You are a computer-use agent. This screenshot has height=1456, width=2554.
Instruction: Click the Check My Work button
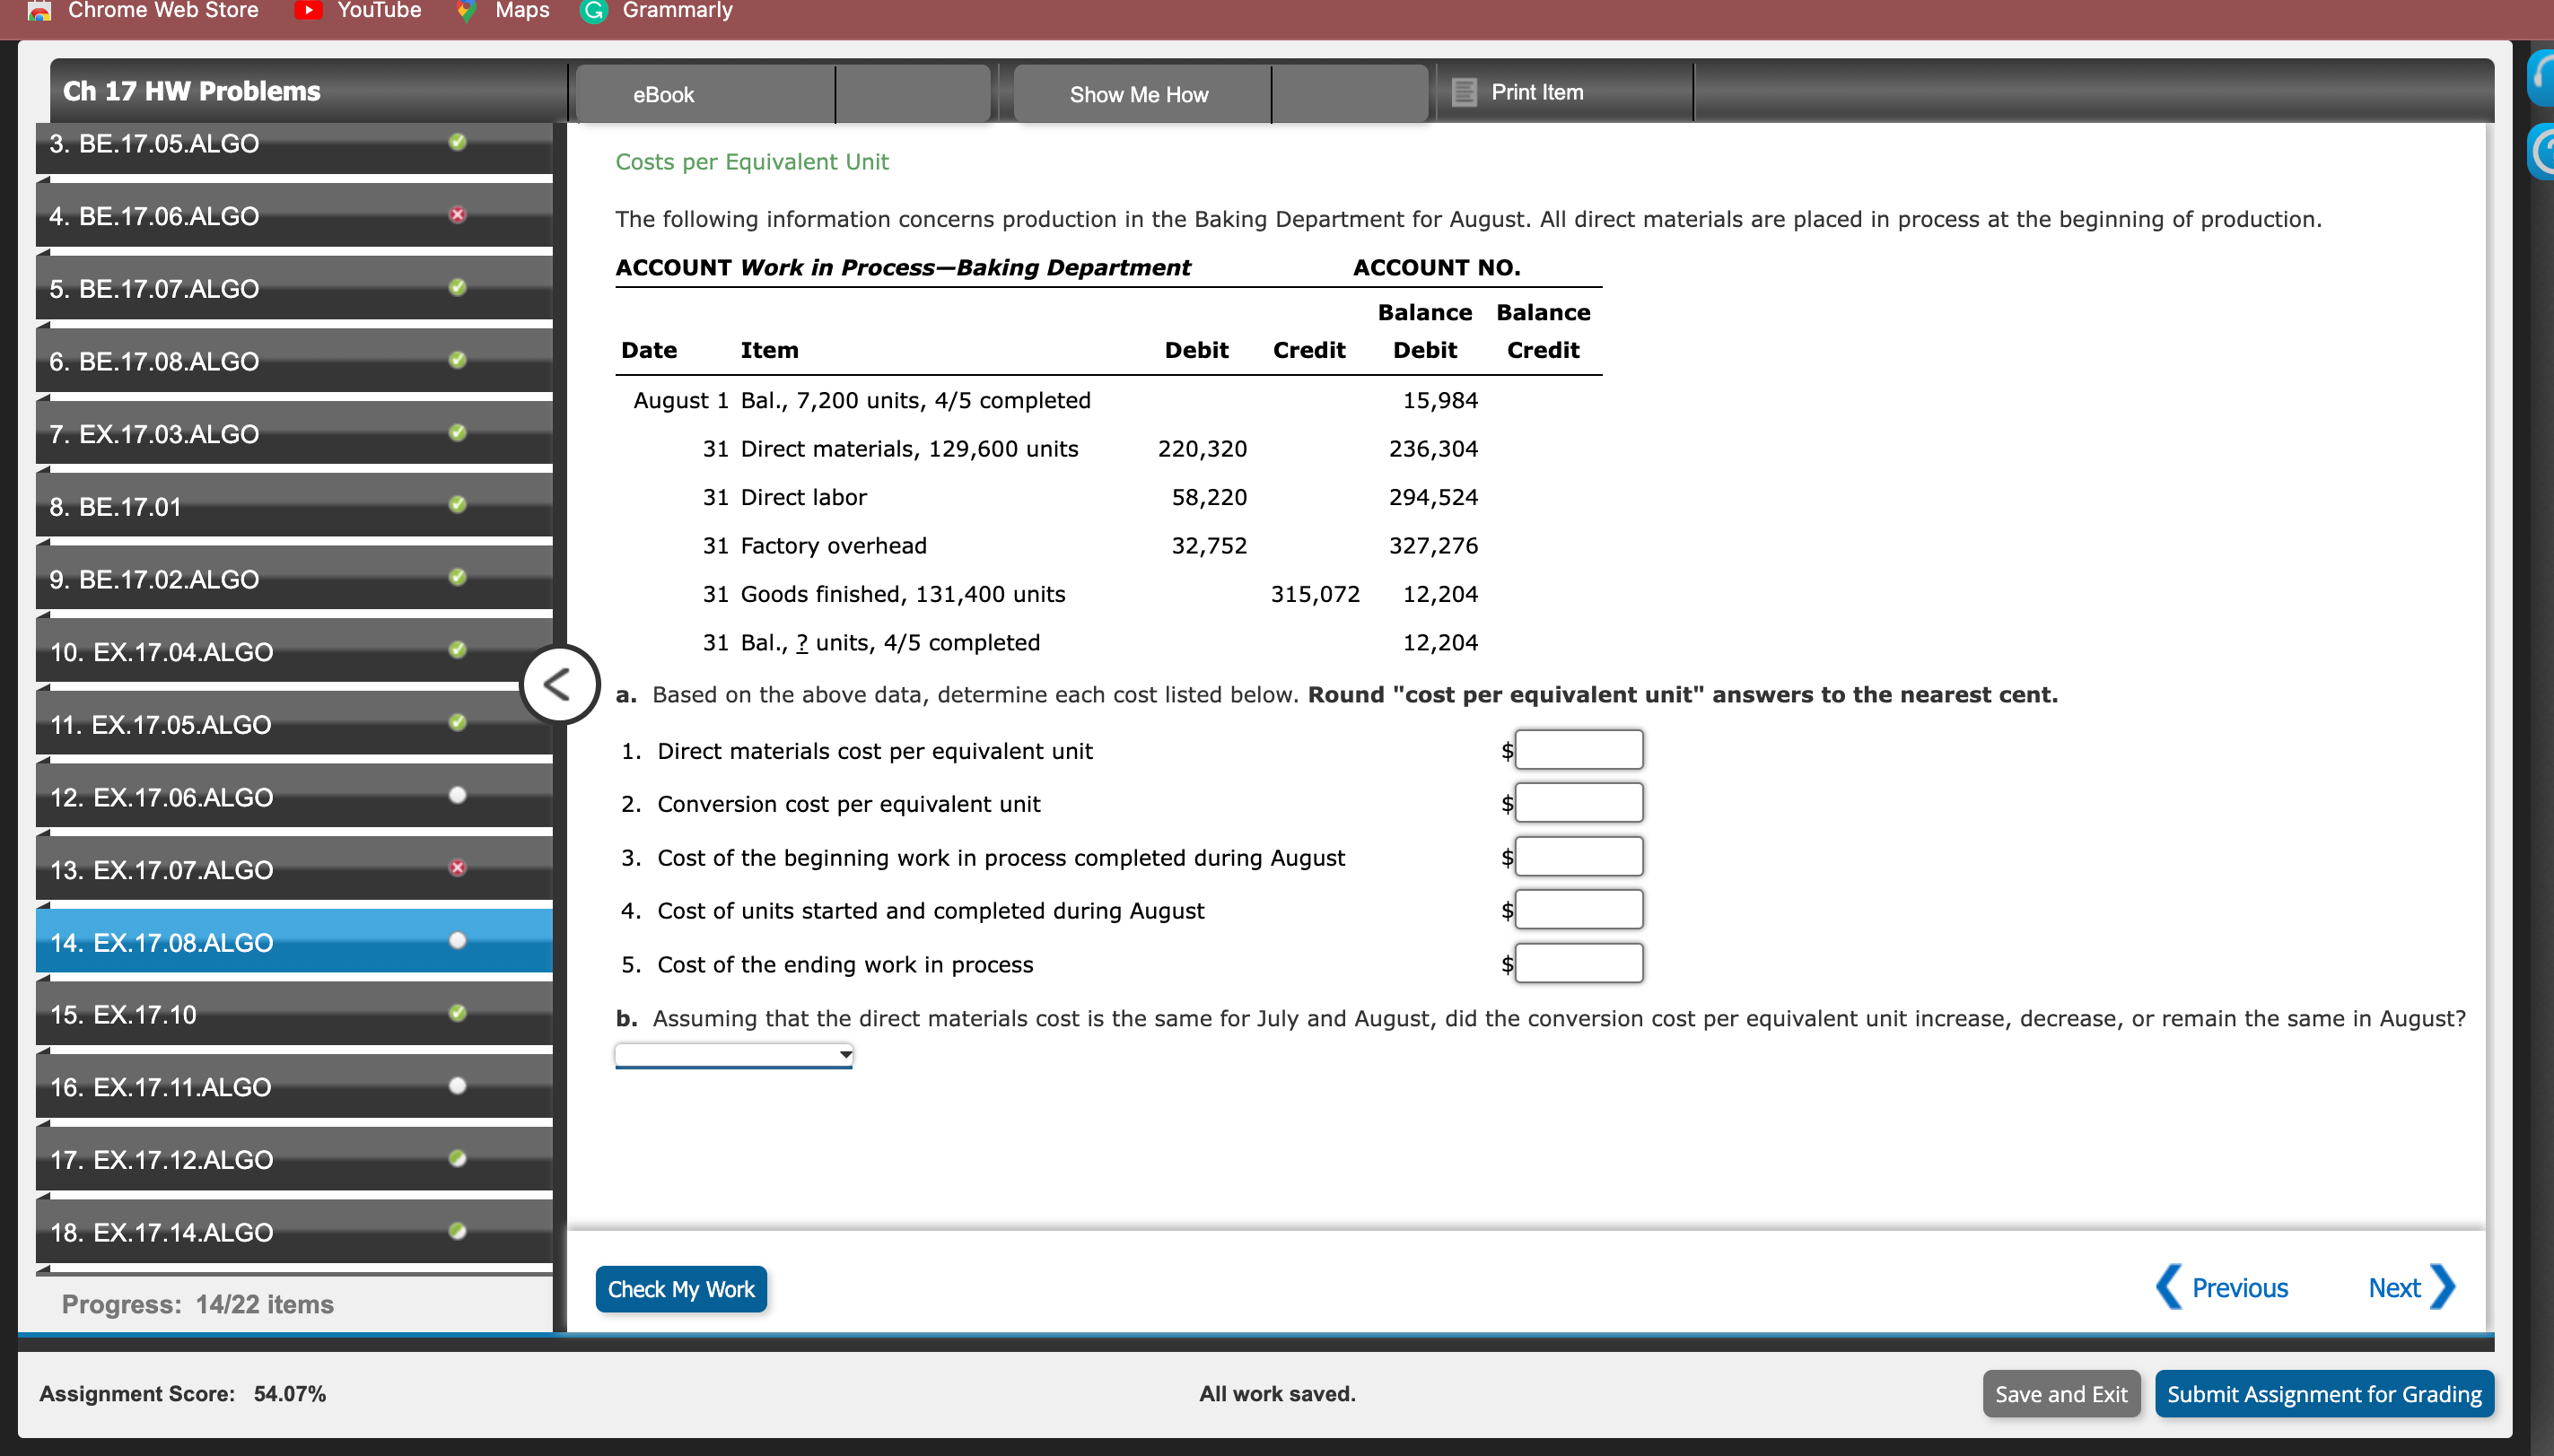coord(681,1289)
